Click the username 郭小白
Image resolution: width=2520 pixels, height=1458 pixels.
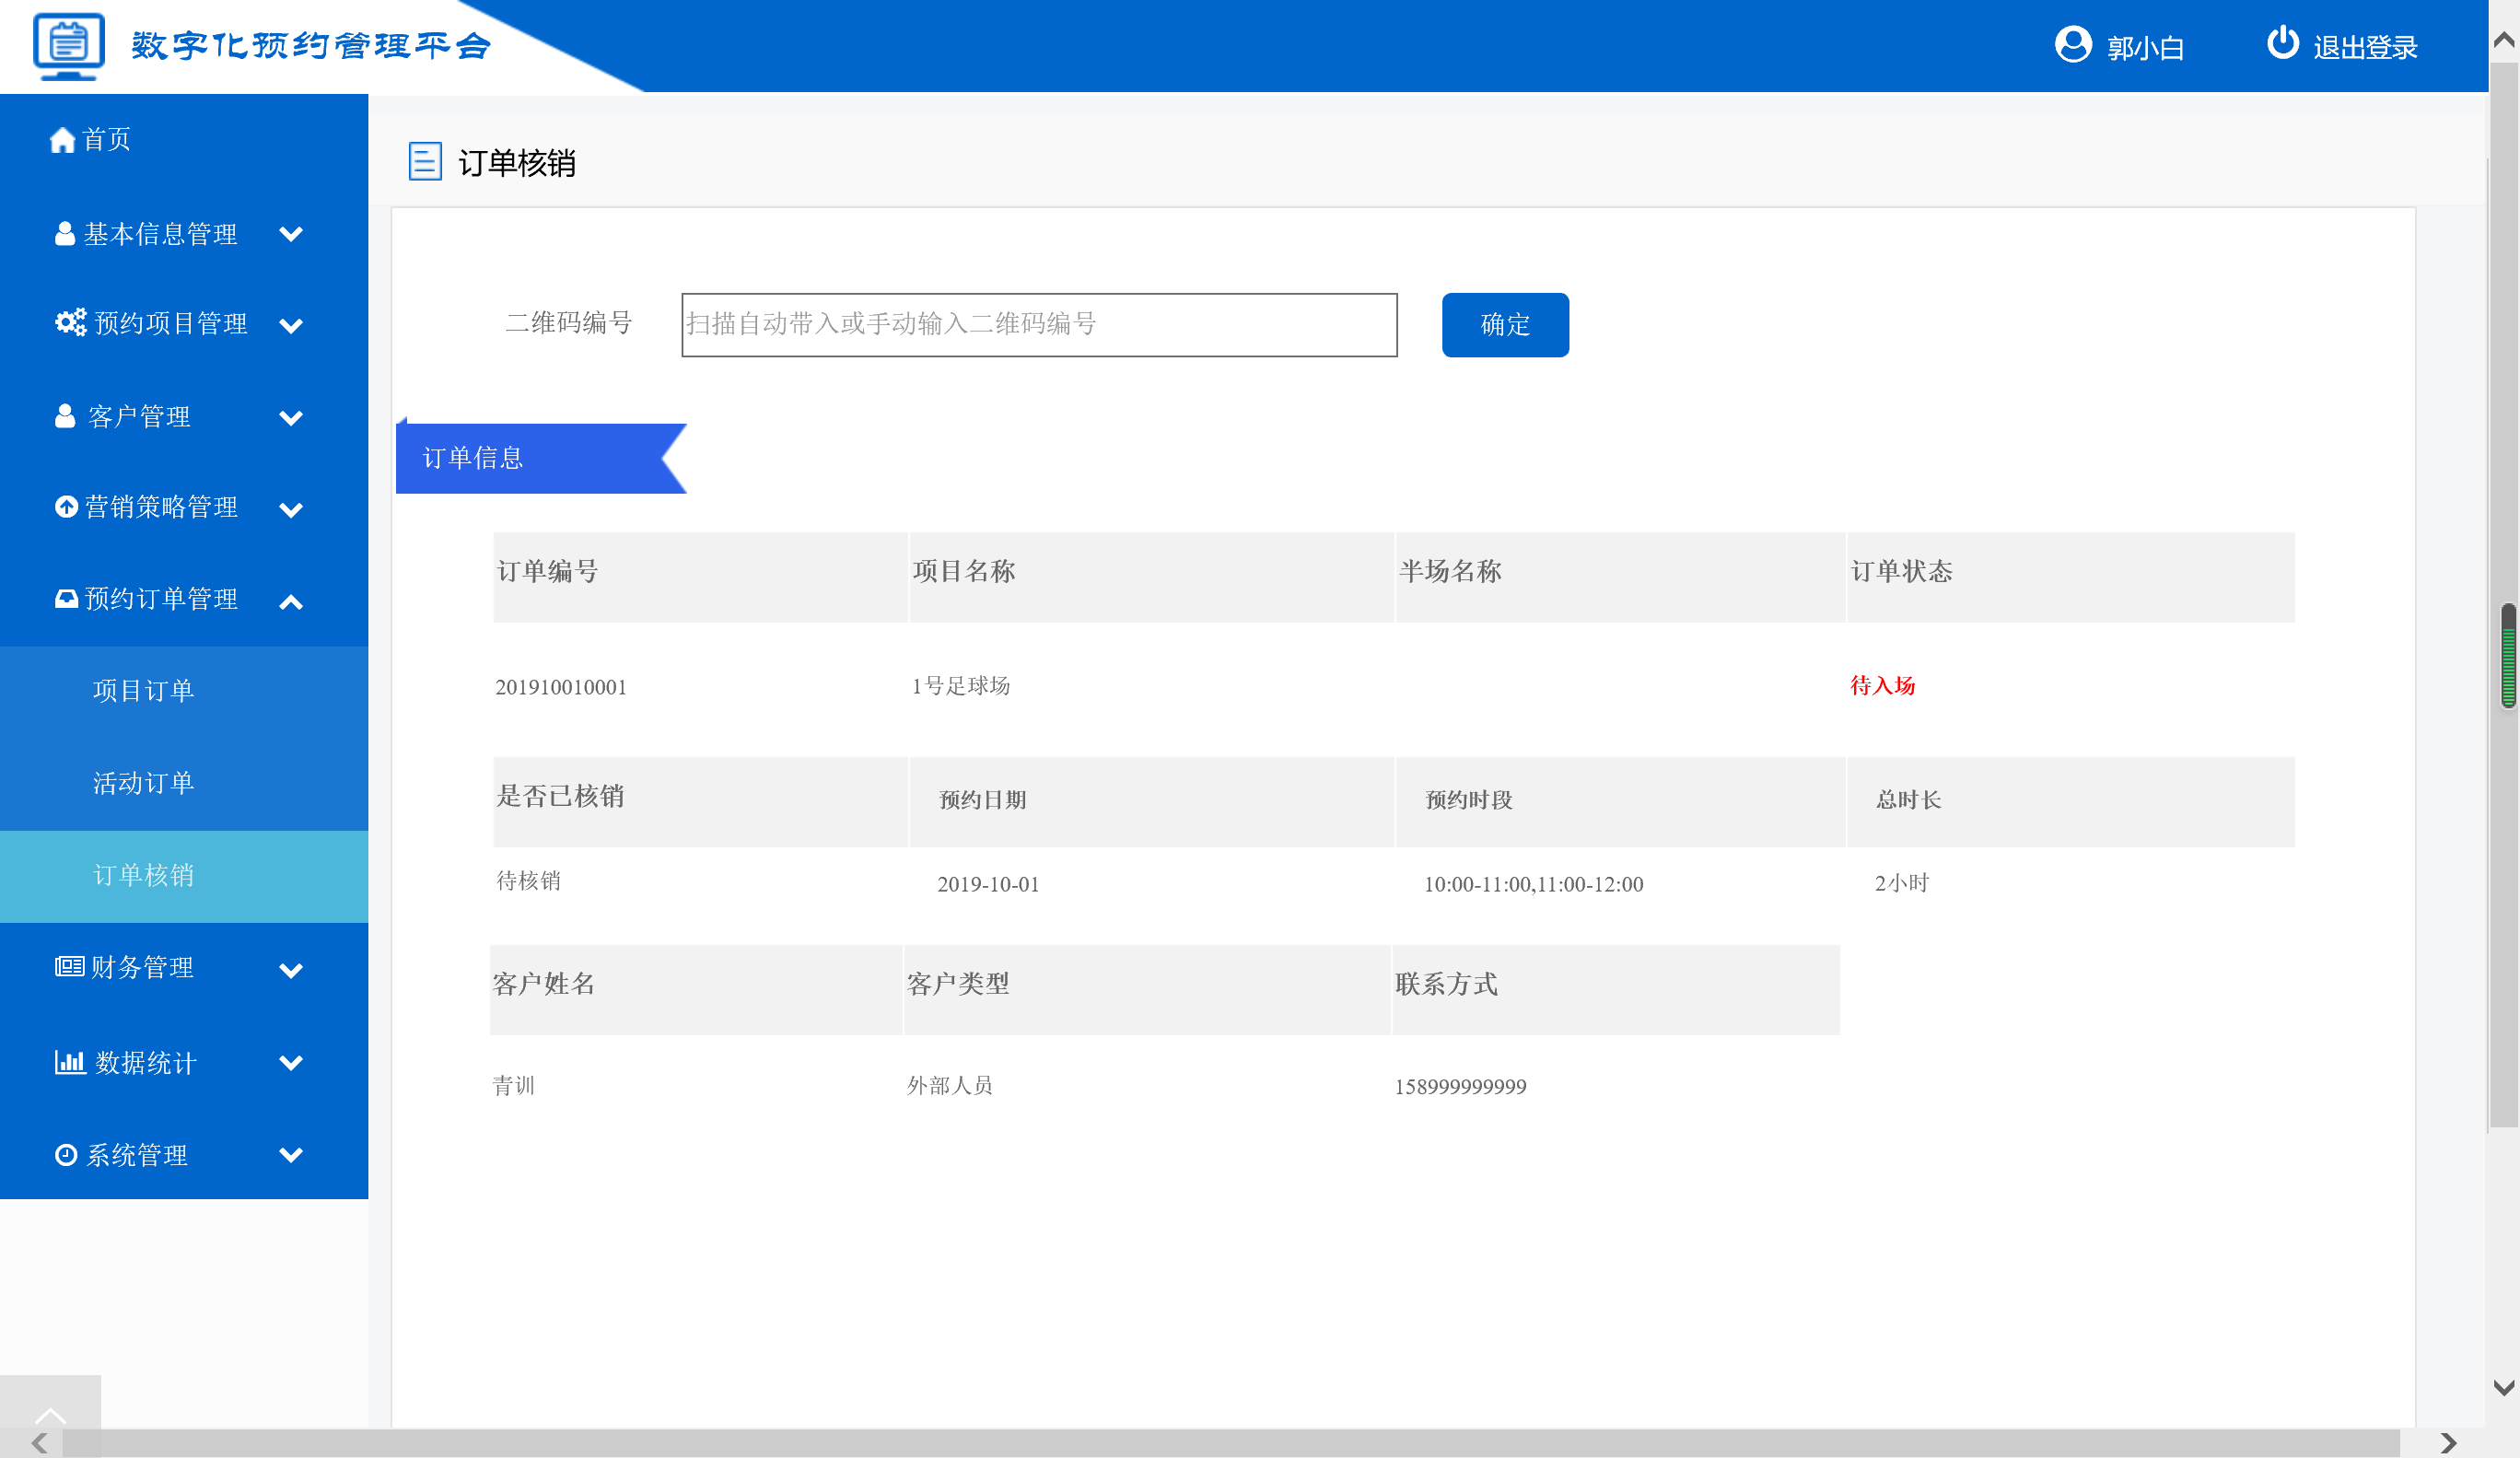pos(2145,47)
